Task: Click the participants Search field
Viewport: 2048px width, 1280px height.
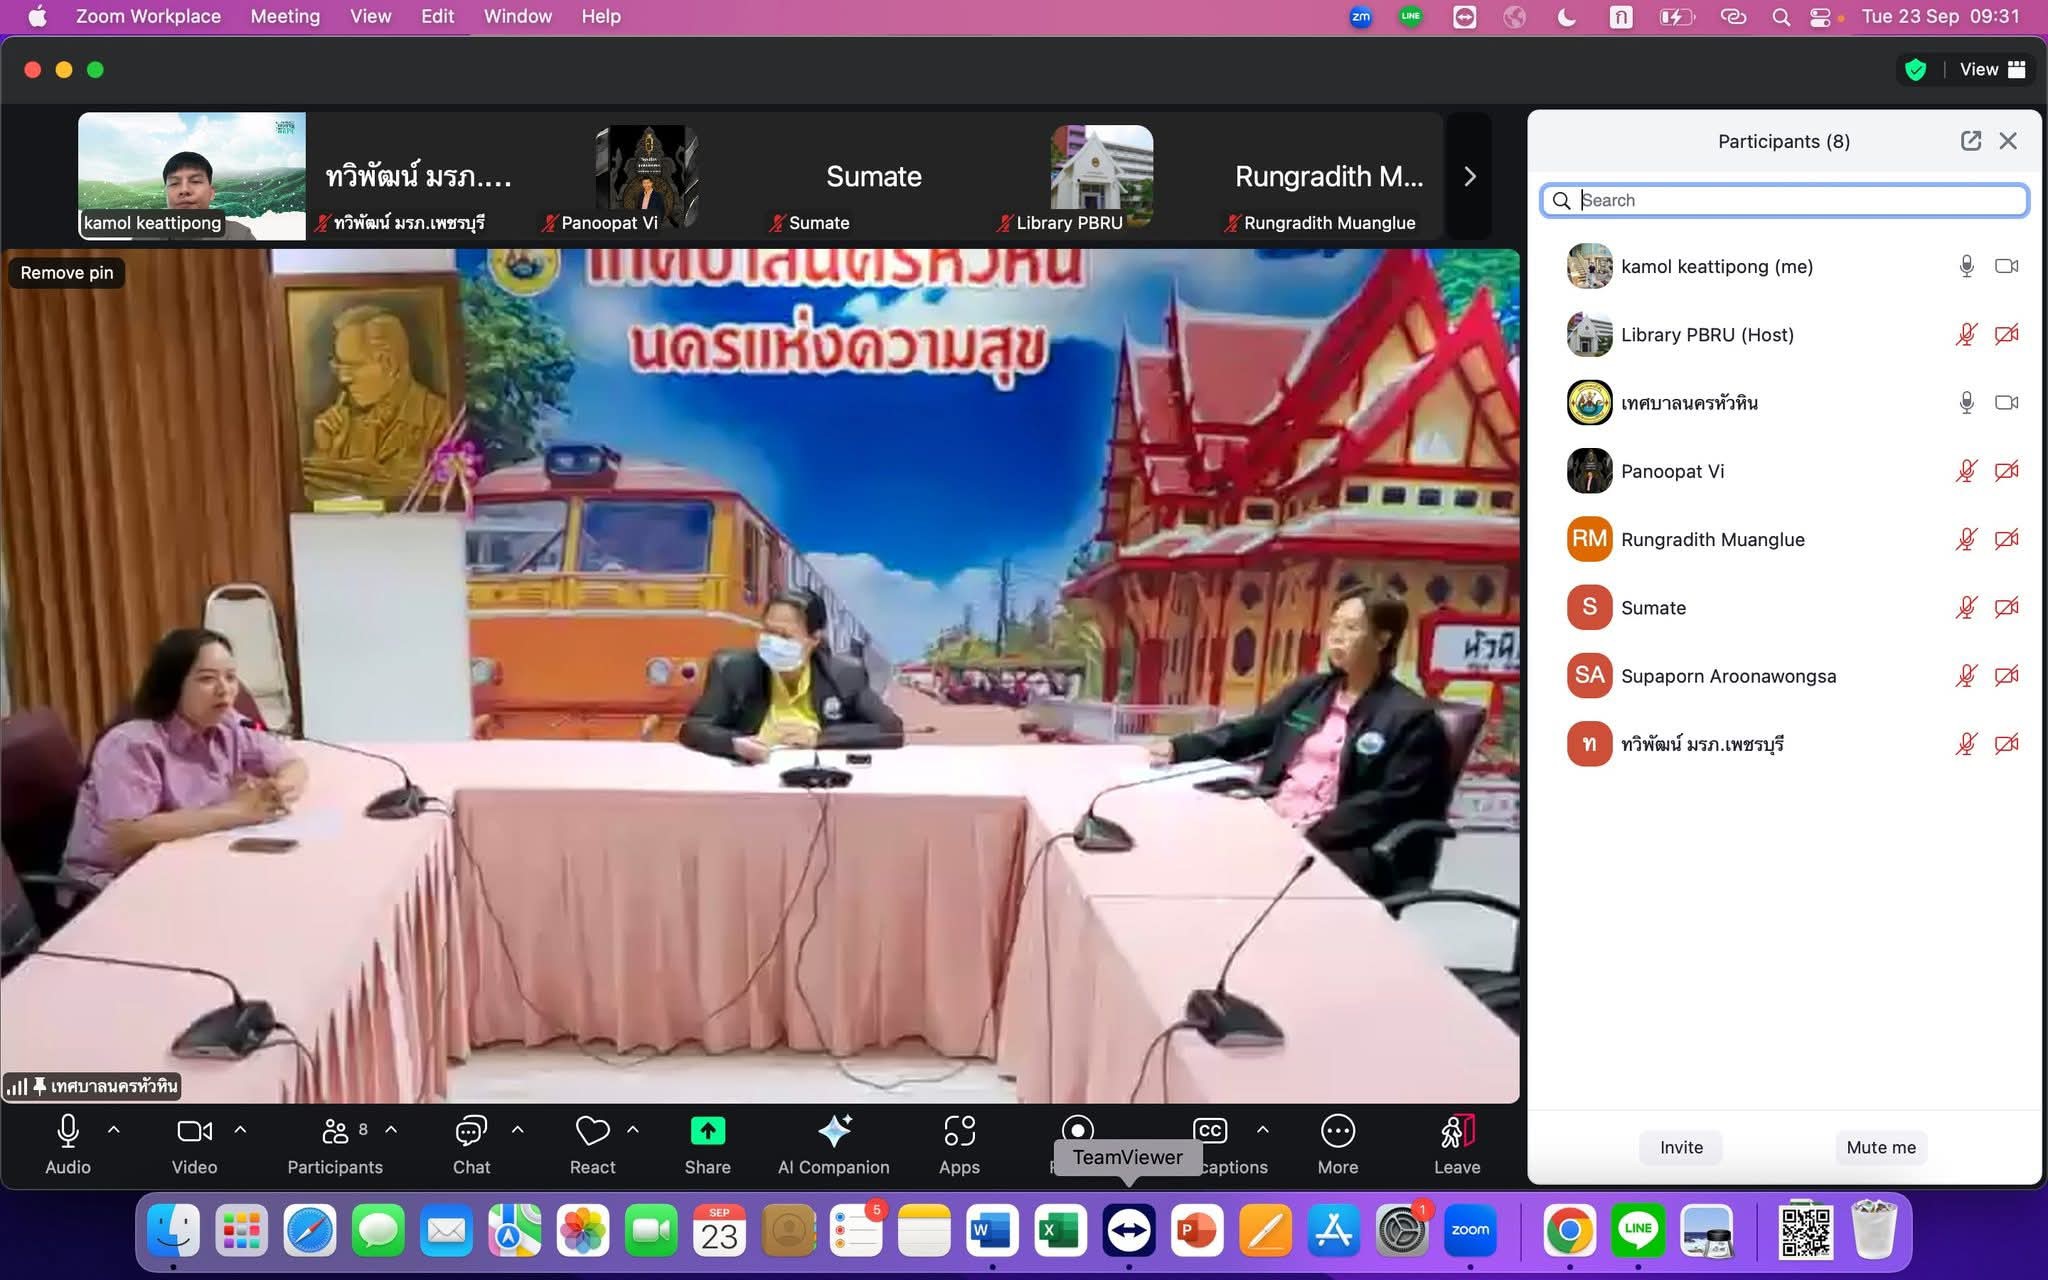Action: click(x=1784, y=200)
